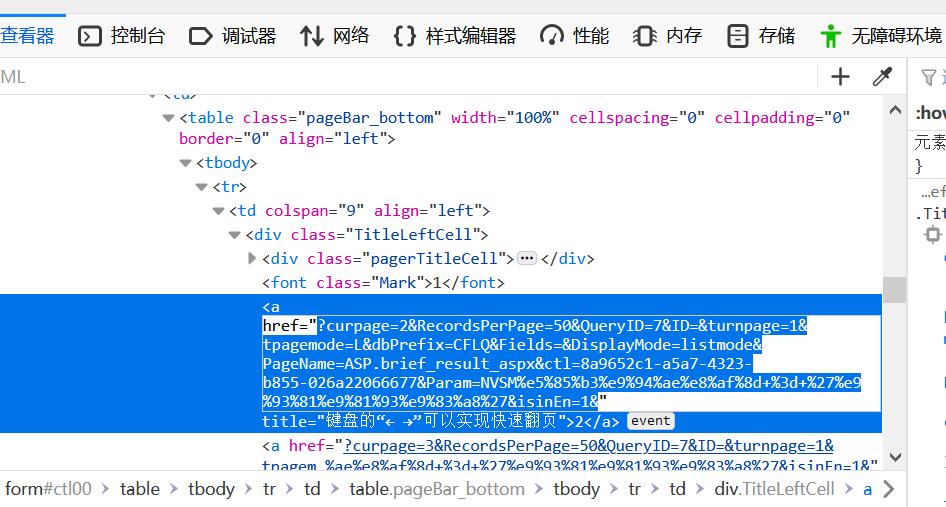946x507 pixels.
Task: Click the event badge after the anchor
Action: (650, 421)
